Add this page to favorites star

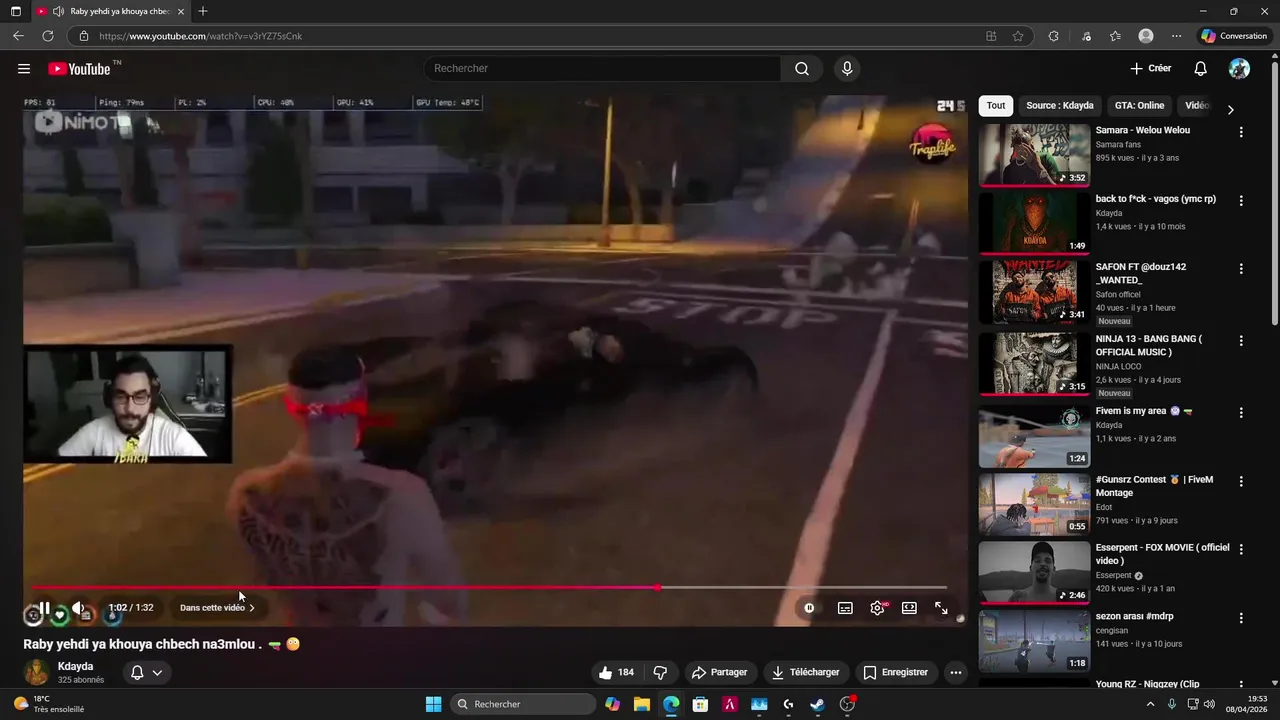click(1018, 36)
